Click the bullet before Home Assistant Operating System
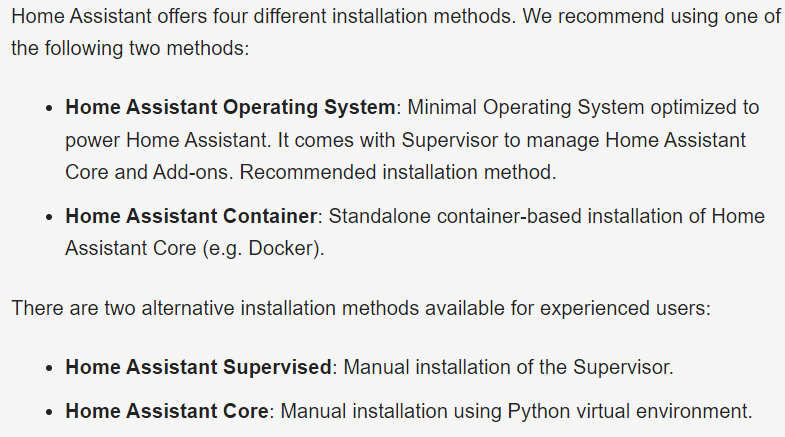Viewport: 785px width, 437px height. [x=49, y=109]
